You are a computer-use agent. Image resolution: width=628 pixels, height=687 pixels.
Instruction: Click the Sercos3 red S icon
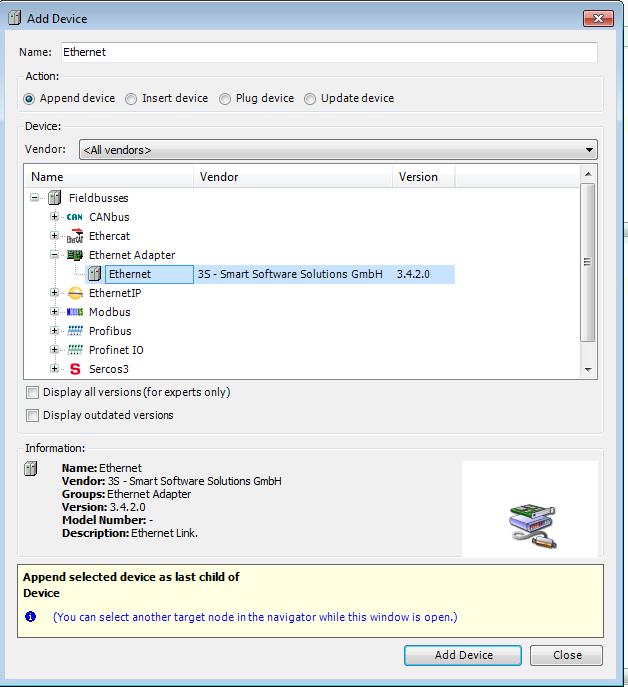[x=75, y=369]
